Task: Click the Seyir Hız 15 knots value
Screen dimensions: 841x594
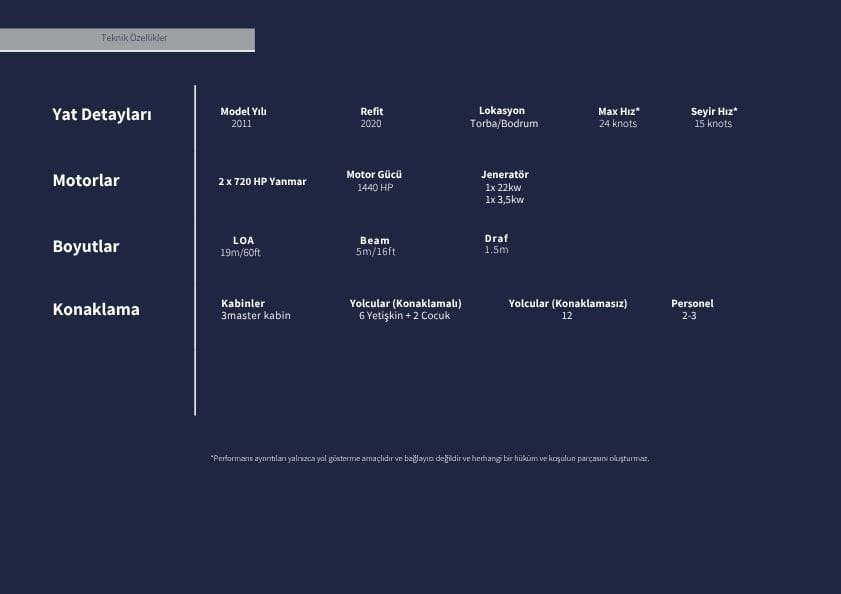Action: click(713, 123)
